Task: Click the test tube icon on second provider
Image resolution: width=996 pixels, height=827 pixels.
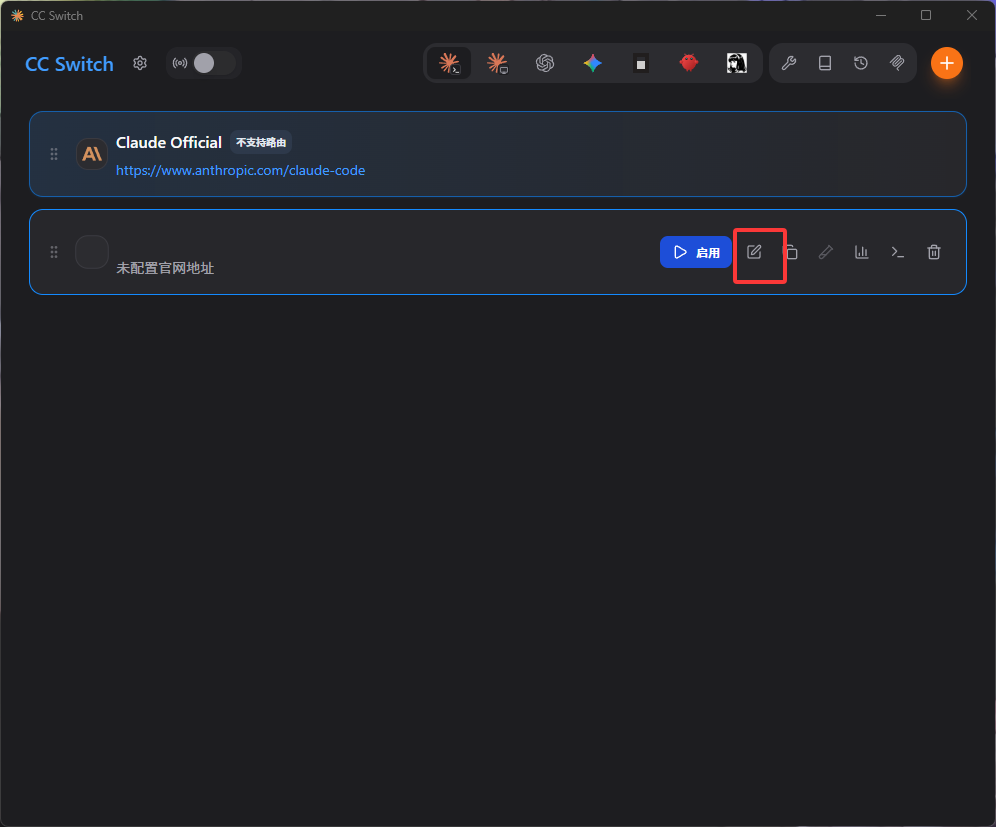Action: pos(826,252)
